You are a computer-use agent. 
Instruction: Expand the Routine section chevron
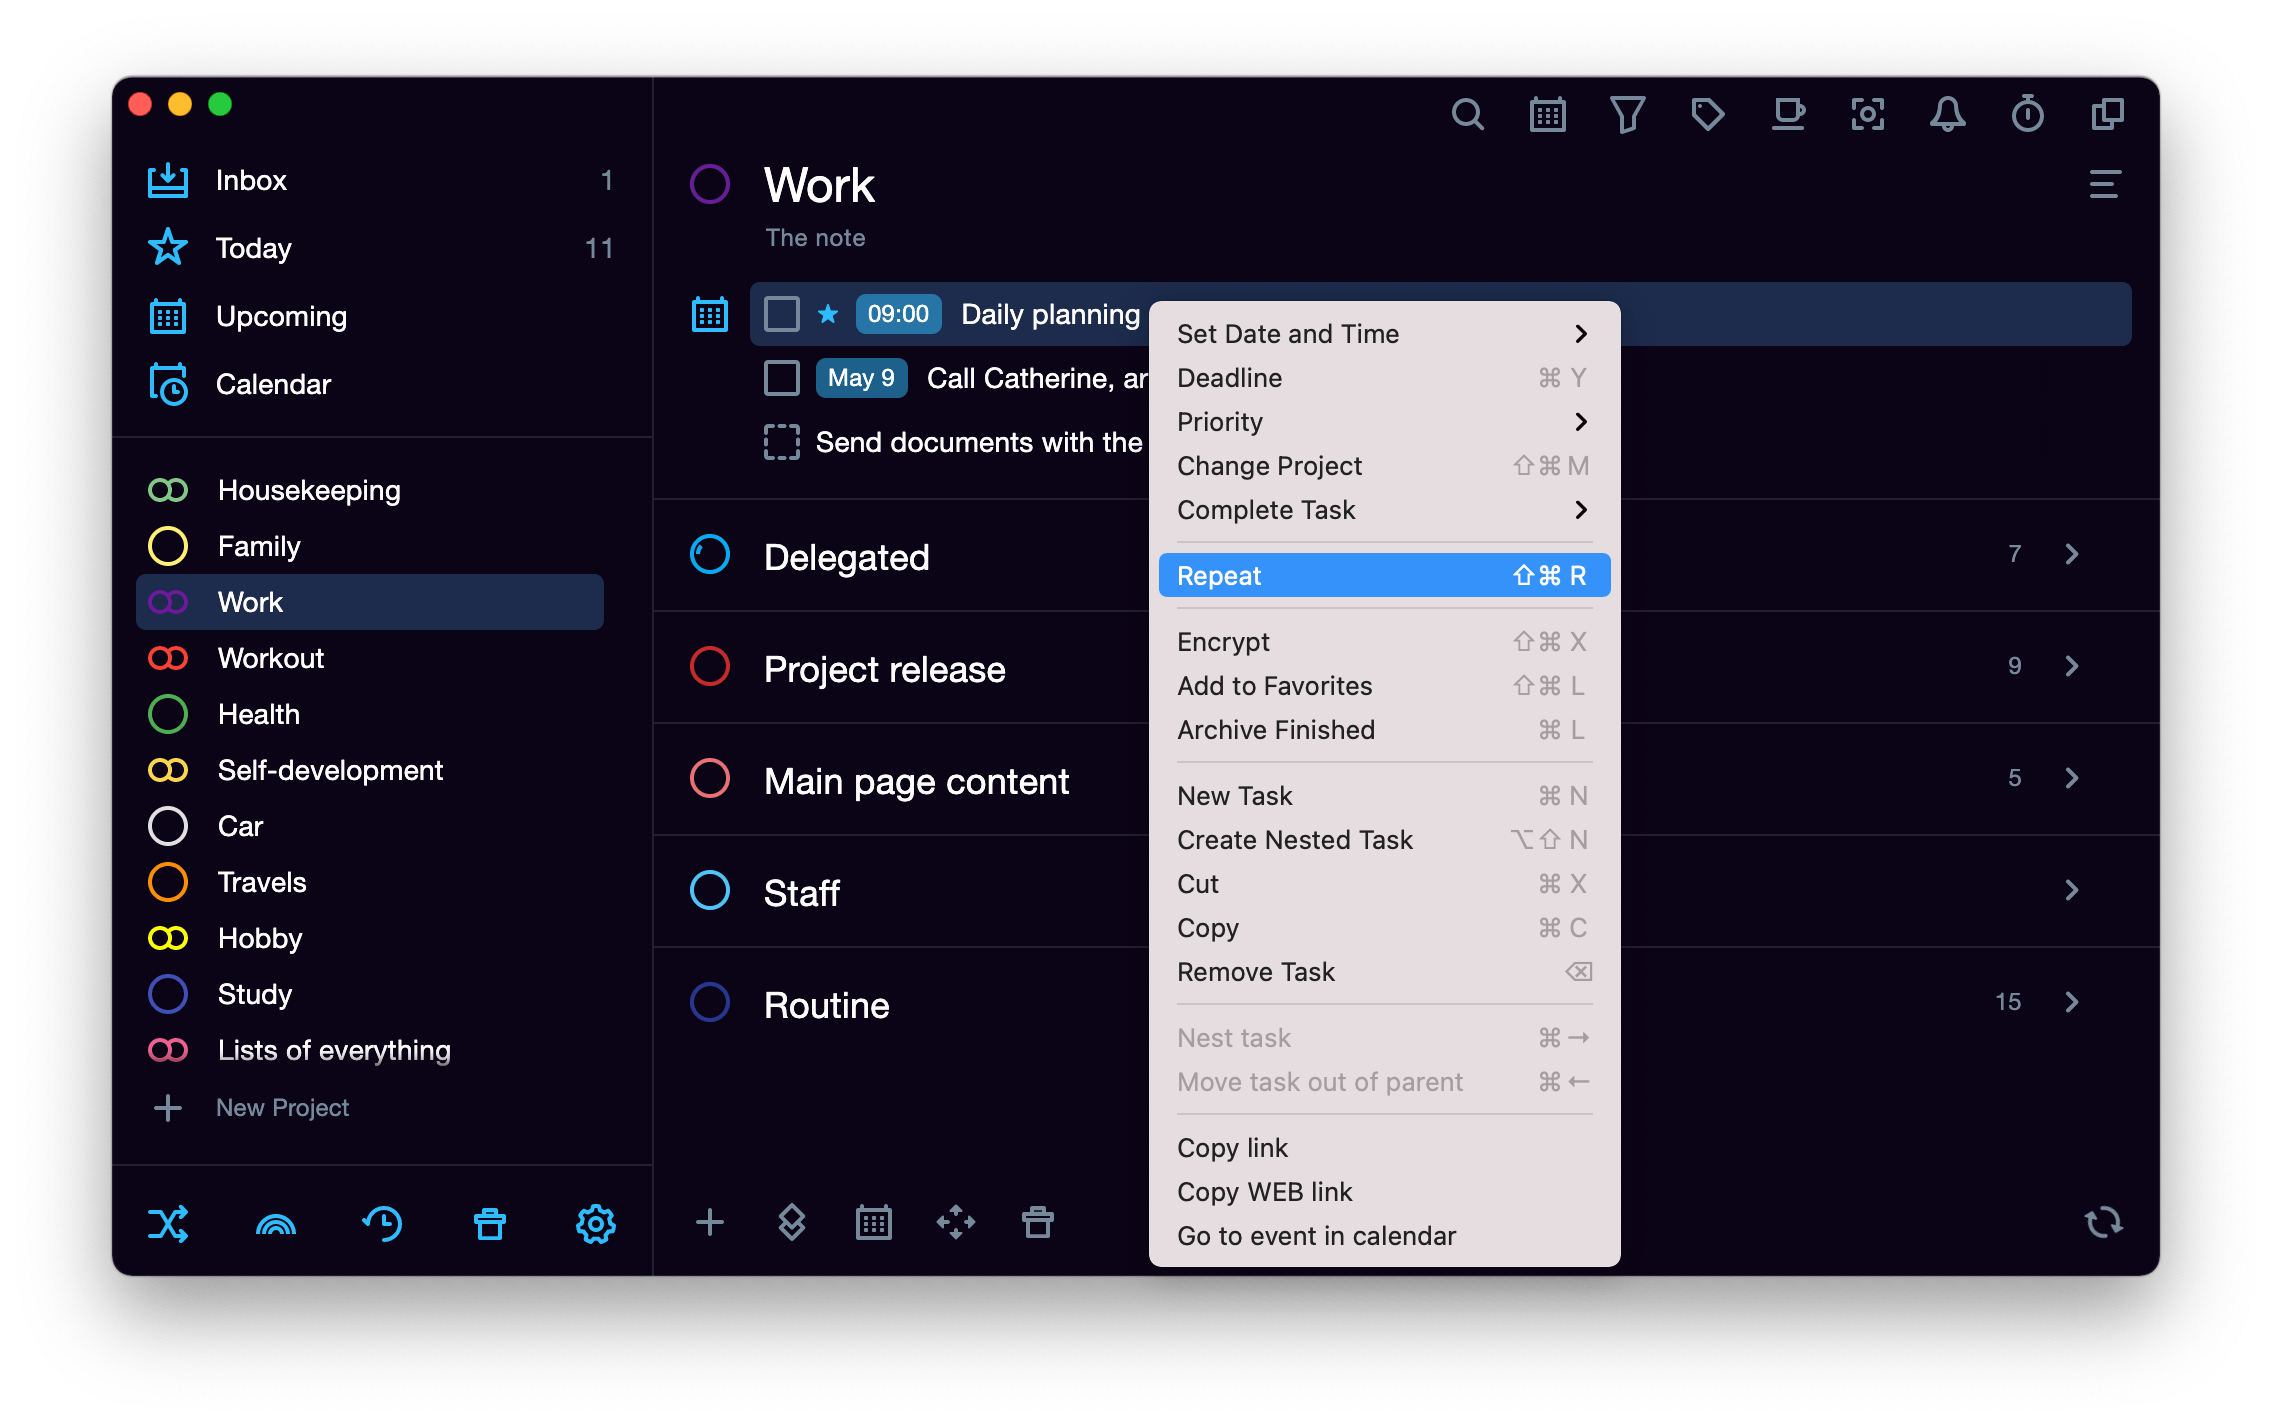(x=2072, y=1002)
